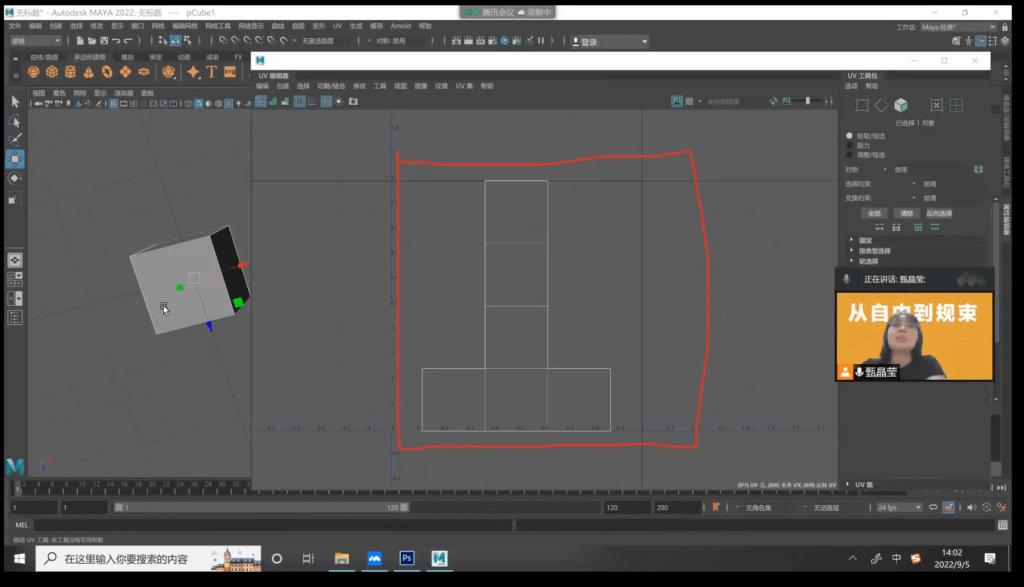Image resolution: width=1024 pixels, height=587 pixels.
Task: Open the UV 集 menu in UV editor
Action: click(463, 86)
